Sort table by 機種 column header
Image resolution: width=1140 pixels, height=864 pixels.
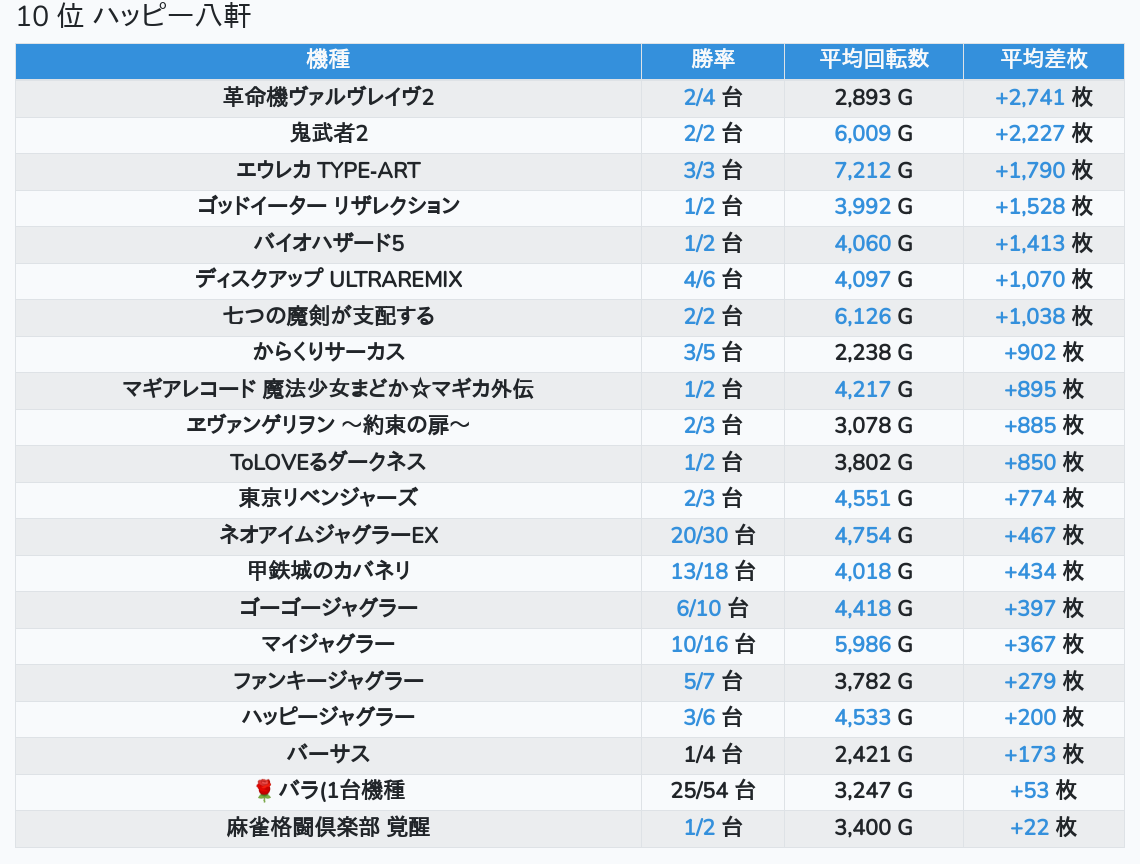tap(328, 59)
